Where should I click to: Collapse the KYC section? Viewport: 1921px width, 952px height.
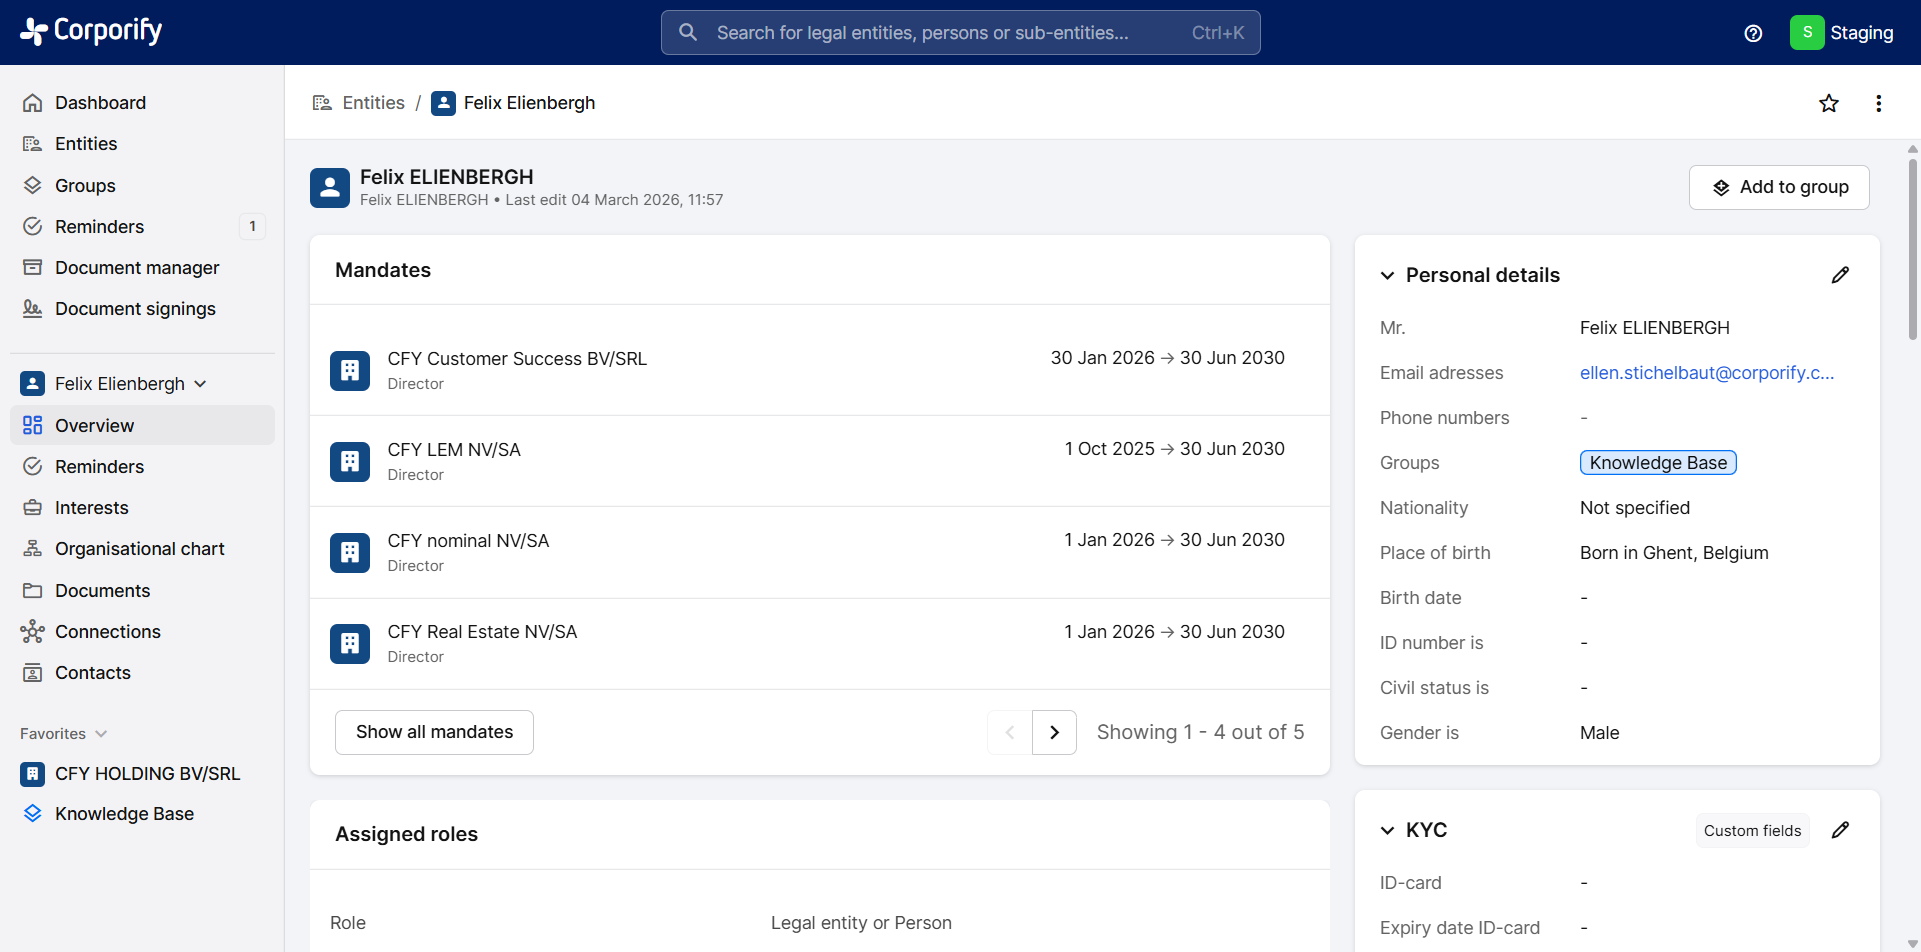pos(1387,830)
